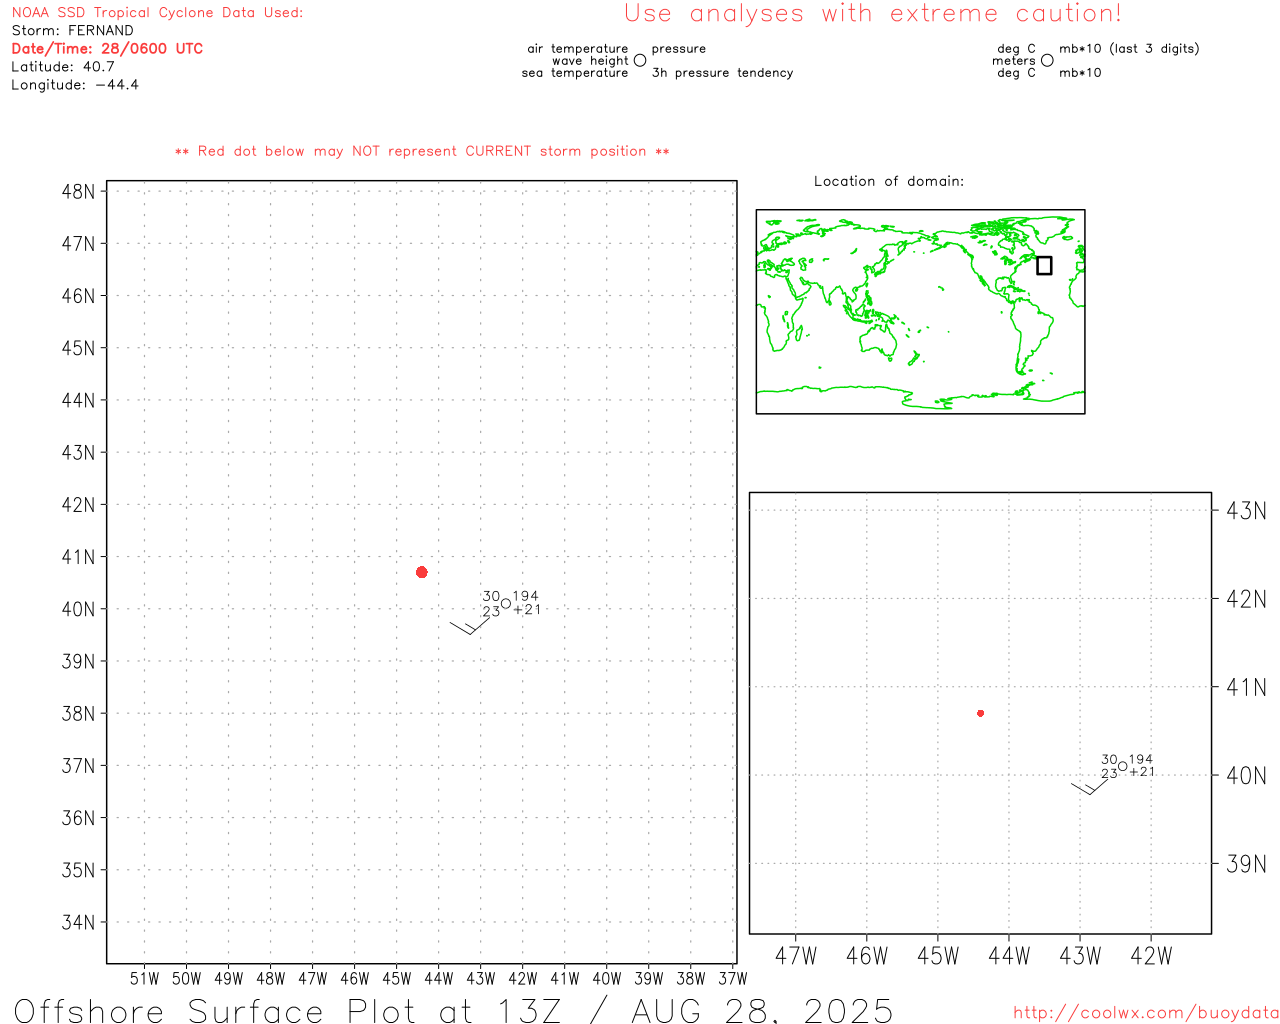Viewport: 1280px width, 1024px height.
Task: Click the buoy station circle on the zoomed map
Action: tap(1123, 766)
